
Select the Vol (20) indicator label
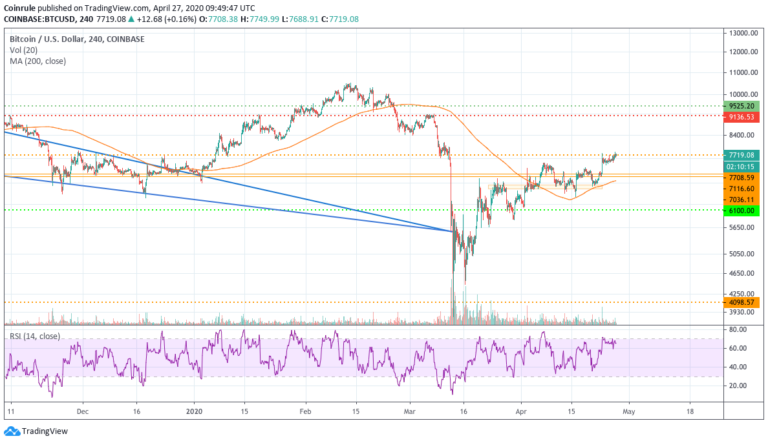24,50
